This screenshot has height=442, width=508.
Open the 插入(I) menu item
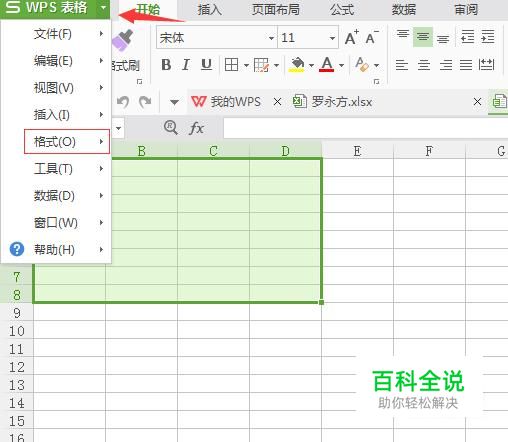coord(56,115)
